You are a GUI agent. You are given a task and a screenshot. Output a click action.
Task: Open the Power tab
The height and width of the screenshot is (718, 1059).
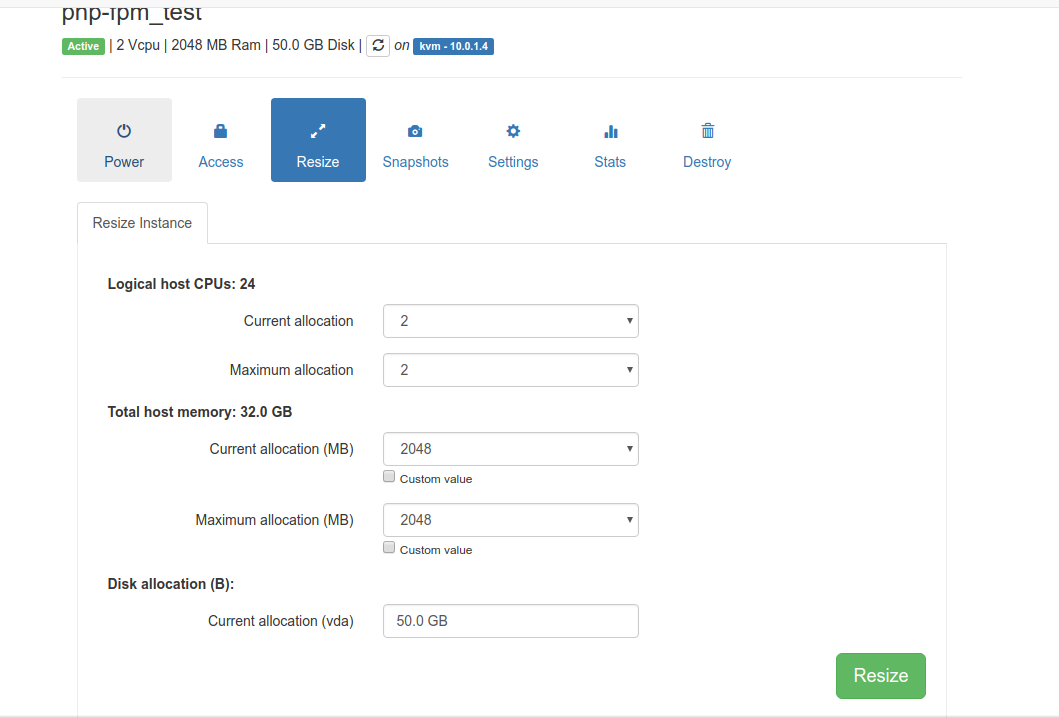(x=124, y=140)
